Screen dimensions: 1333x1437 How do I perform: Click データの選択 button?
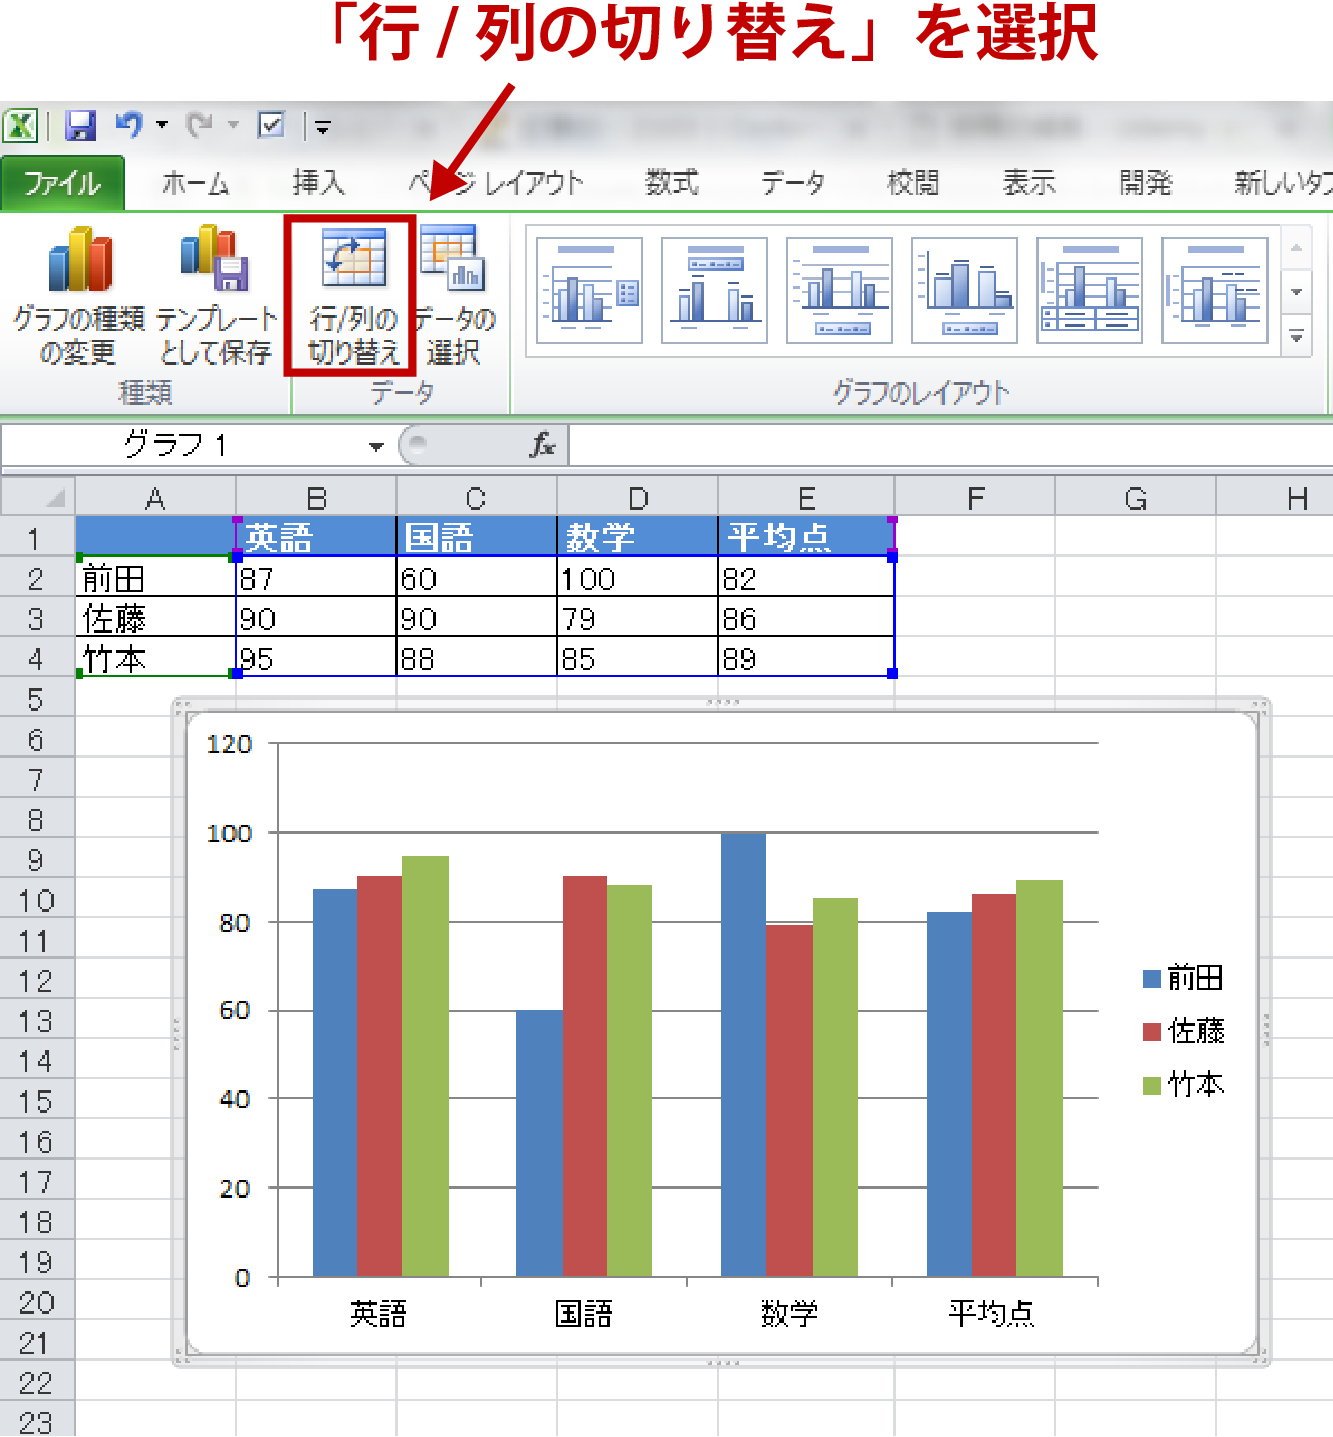coord(454,295)
